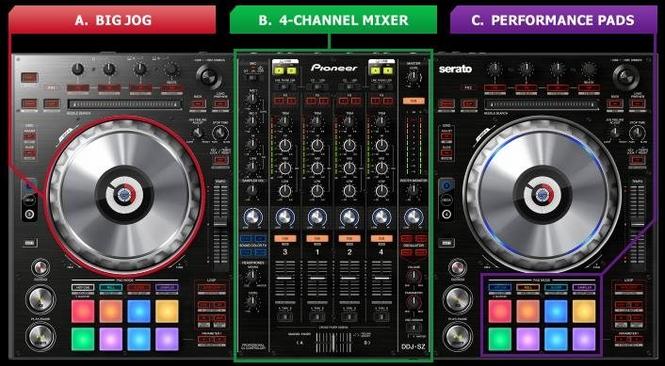Click the channel 1 TRIM knob
Viewport: 665px width, 366px height.
point(317,122)
